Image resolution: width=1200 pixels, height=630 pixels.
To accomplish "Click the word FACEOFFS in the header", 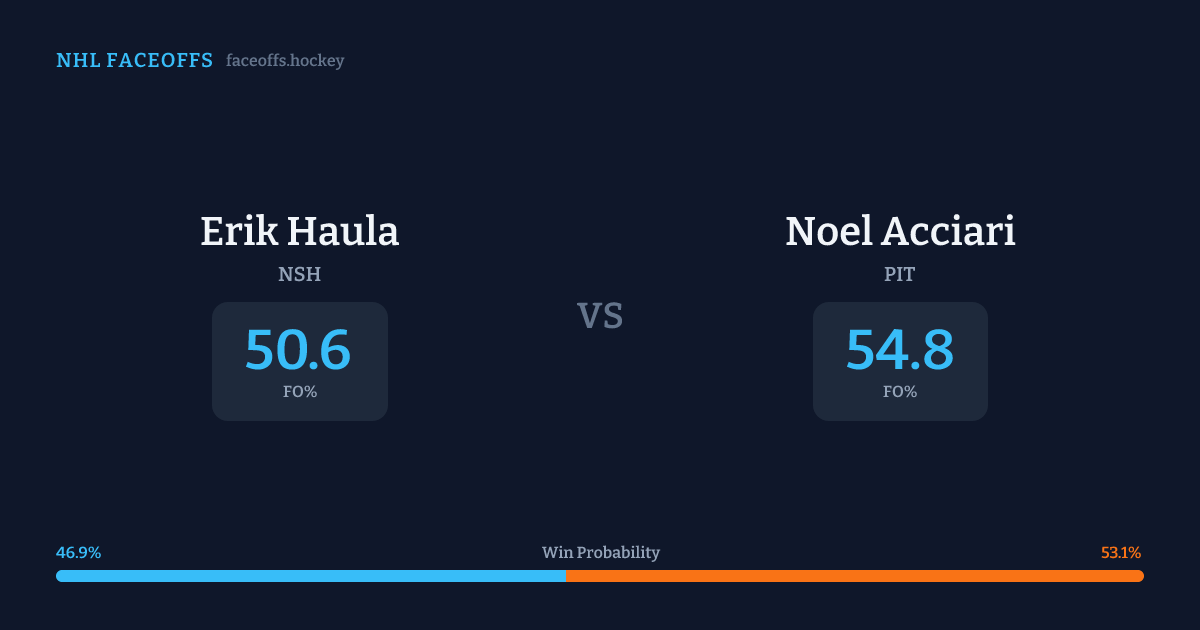I will coord(160,61).
